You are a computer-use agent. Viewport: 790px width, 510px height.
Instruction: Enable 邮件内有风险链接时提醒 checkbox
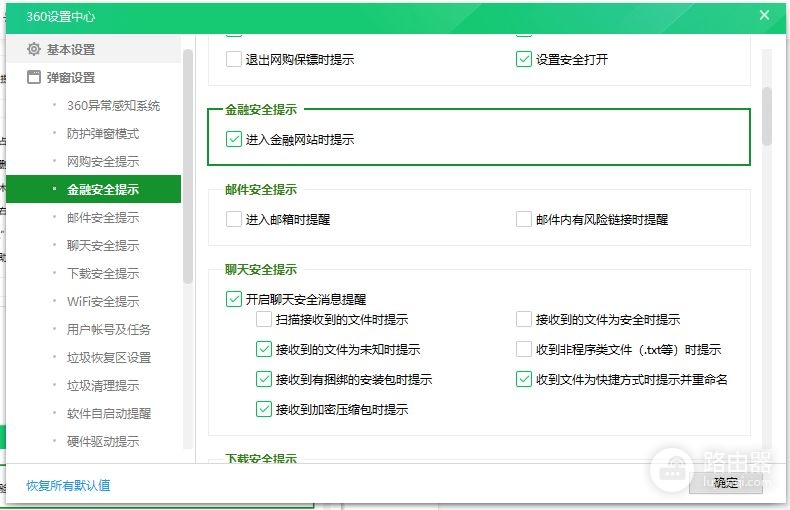pos(524,219)
